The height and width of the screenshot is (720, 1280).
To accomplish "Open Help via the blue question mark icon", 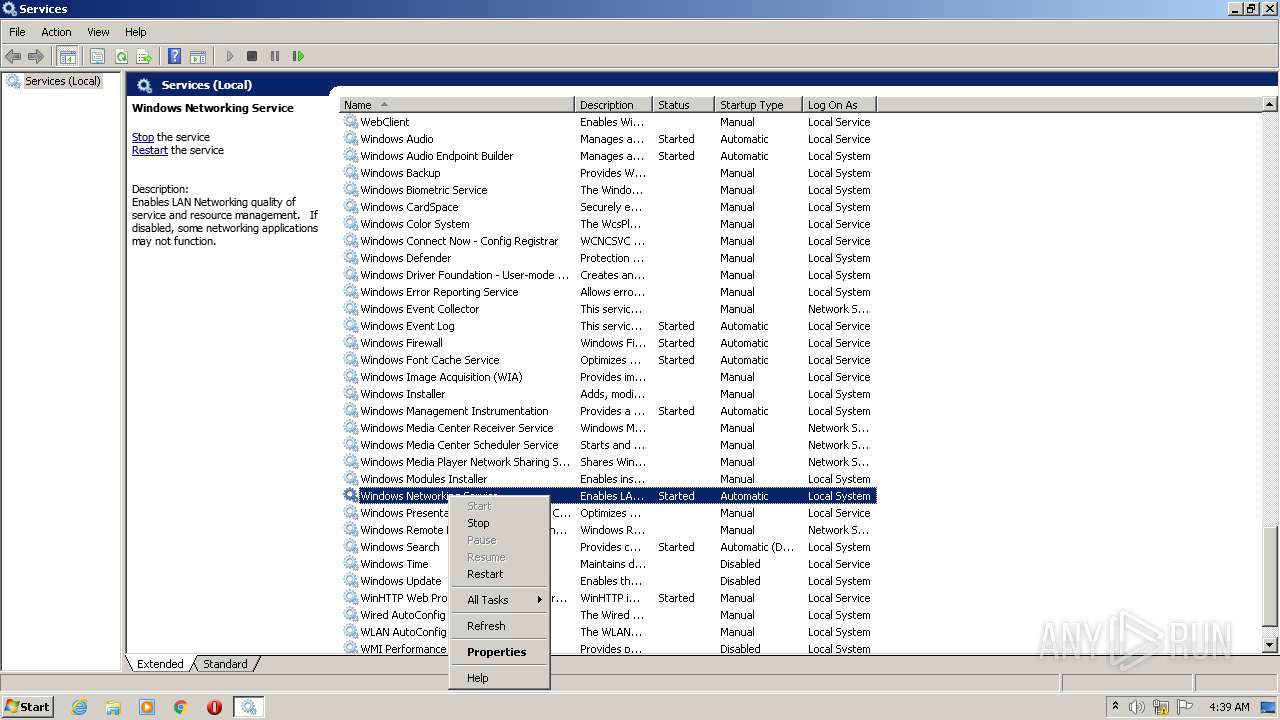I will coord(175,56).
